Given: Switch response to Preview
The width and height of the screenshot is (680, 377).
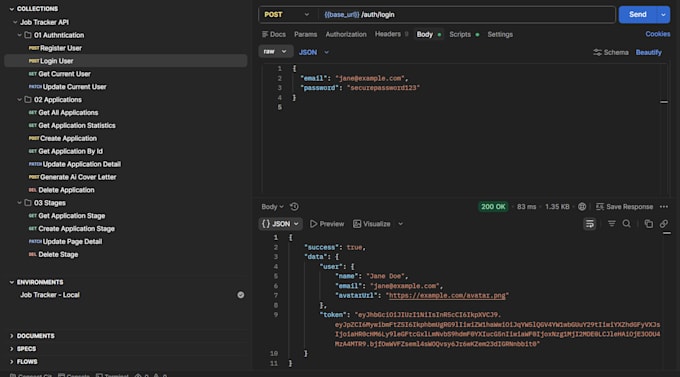Looking at the screenshot, I should [327, 224].
